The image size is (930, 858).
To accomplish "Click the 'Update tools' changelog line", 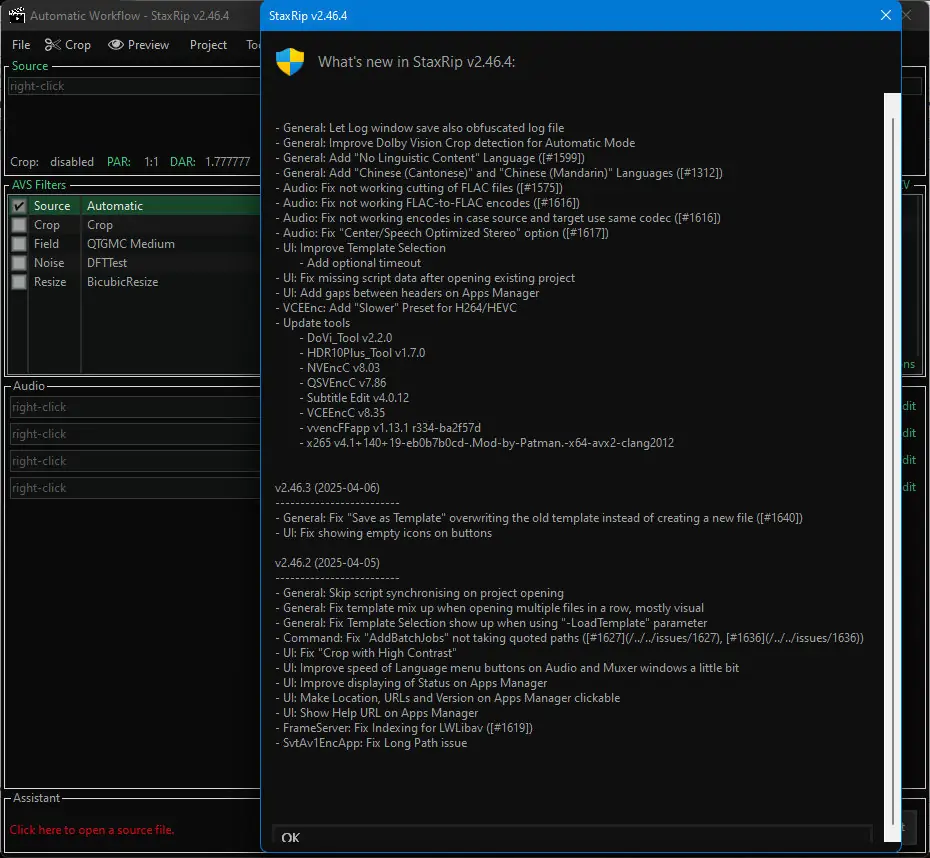I will point(313,323).
